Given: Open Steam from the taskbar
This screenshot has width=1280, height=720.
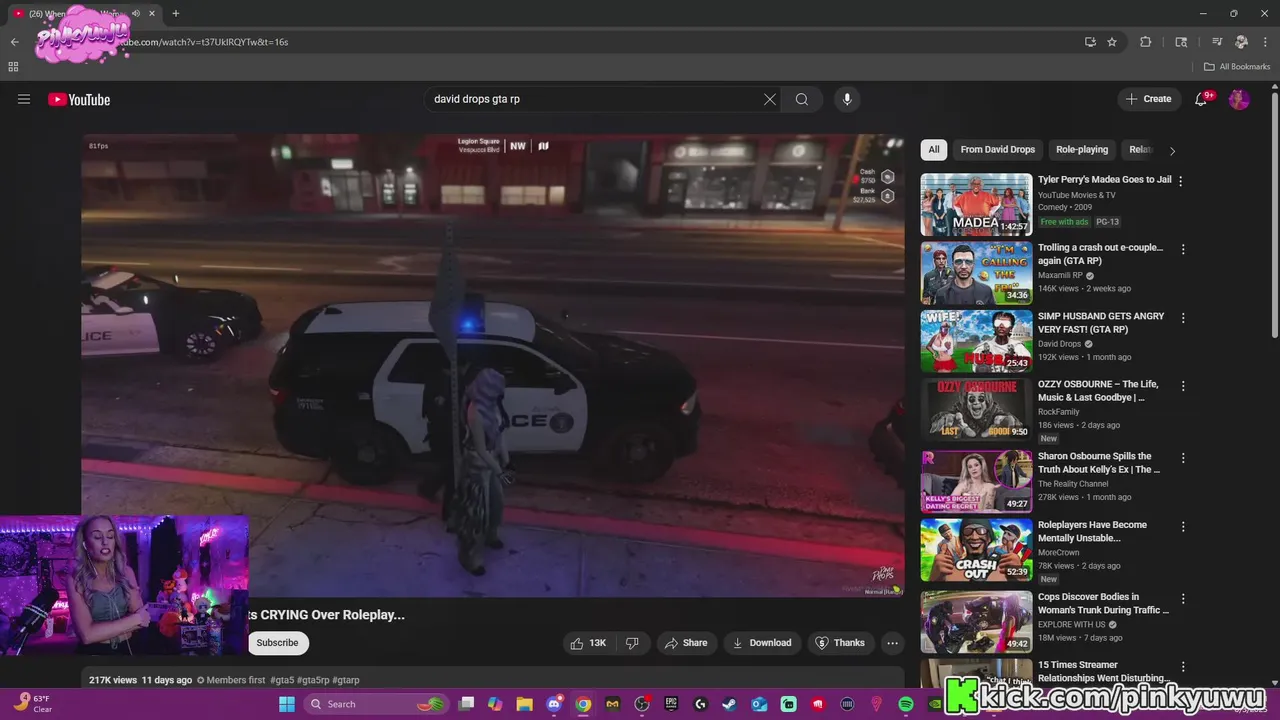Looking at the screenshot, I should [x=730, y=704].
